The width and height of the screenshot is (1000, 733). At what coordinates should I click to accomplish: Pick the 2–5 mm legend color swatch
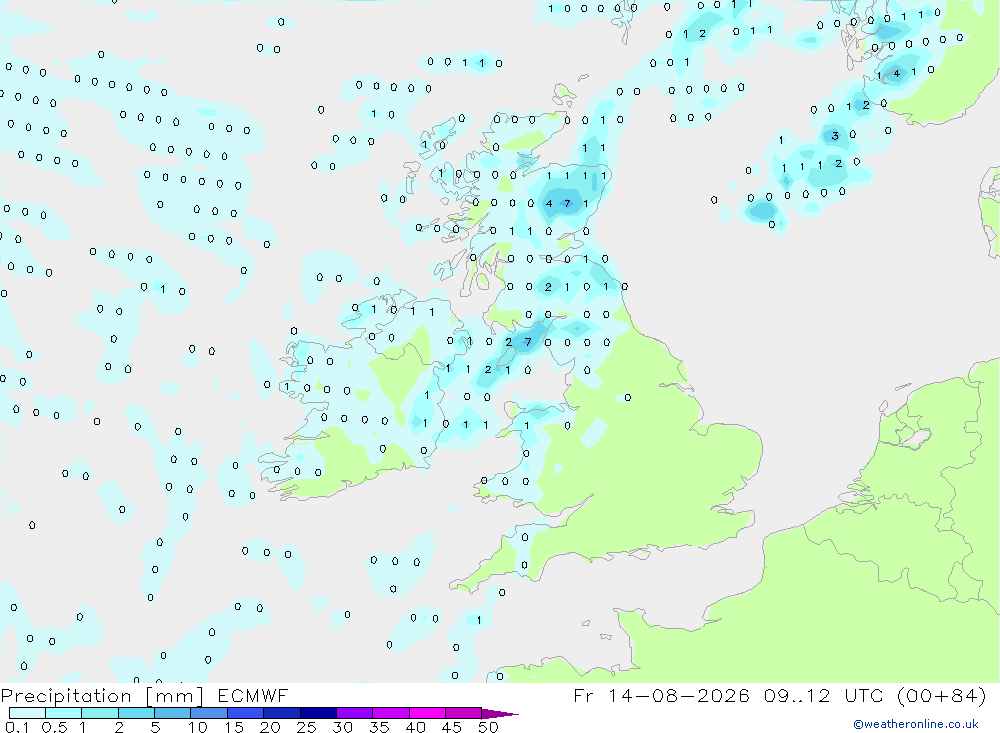136,713
